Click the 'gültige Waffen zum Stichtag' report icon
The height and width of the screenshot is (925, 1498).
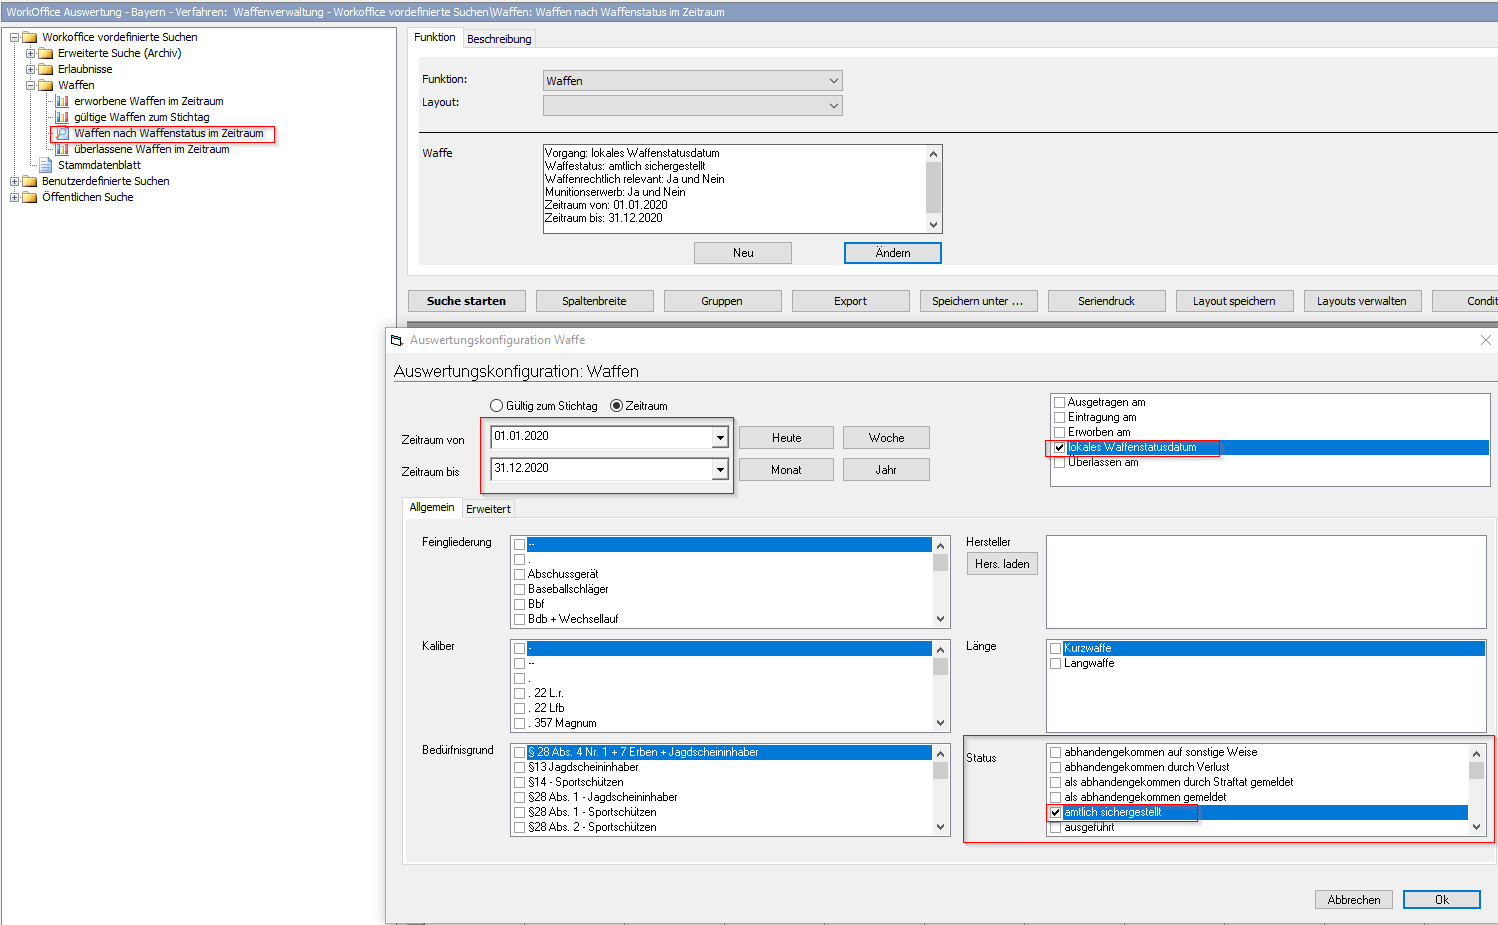point(62,117)
